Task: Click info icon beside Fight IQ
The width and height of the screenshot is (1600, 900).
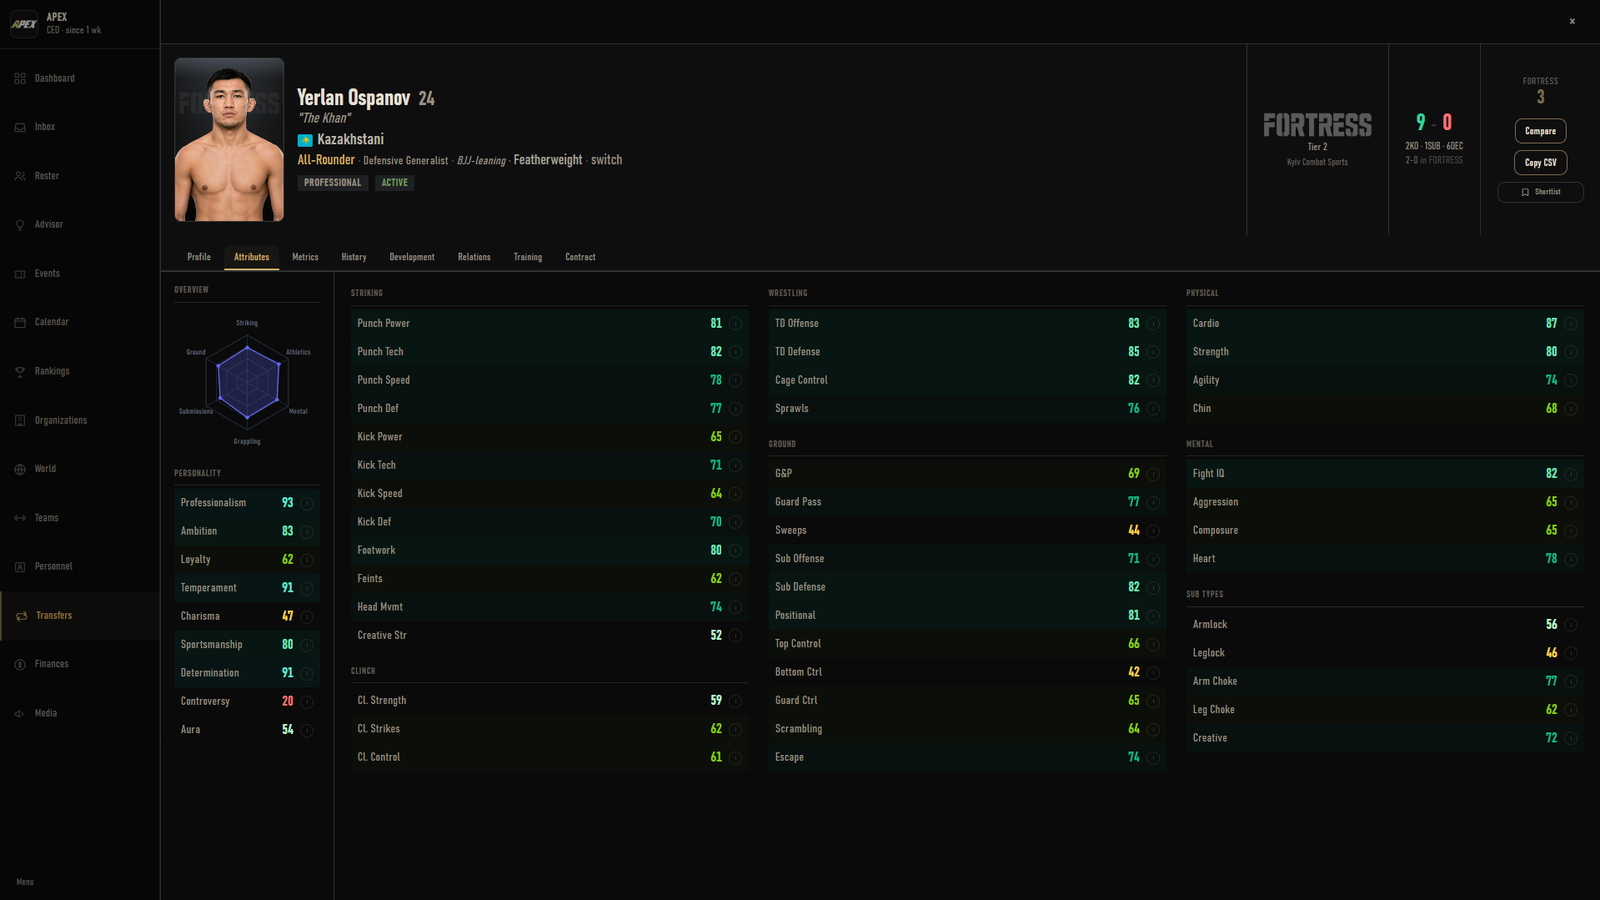Action: point(1571,474)
